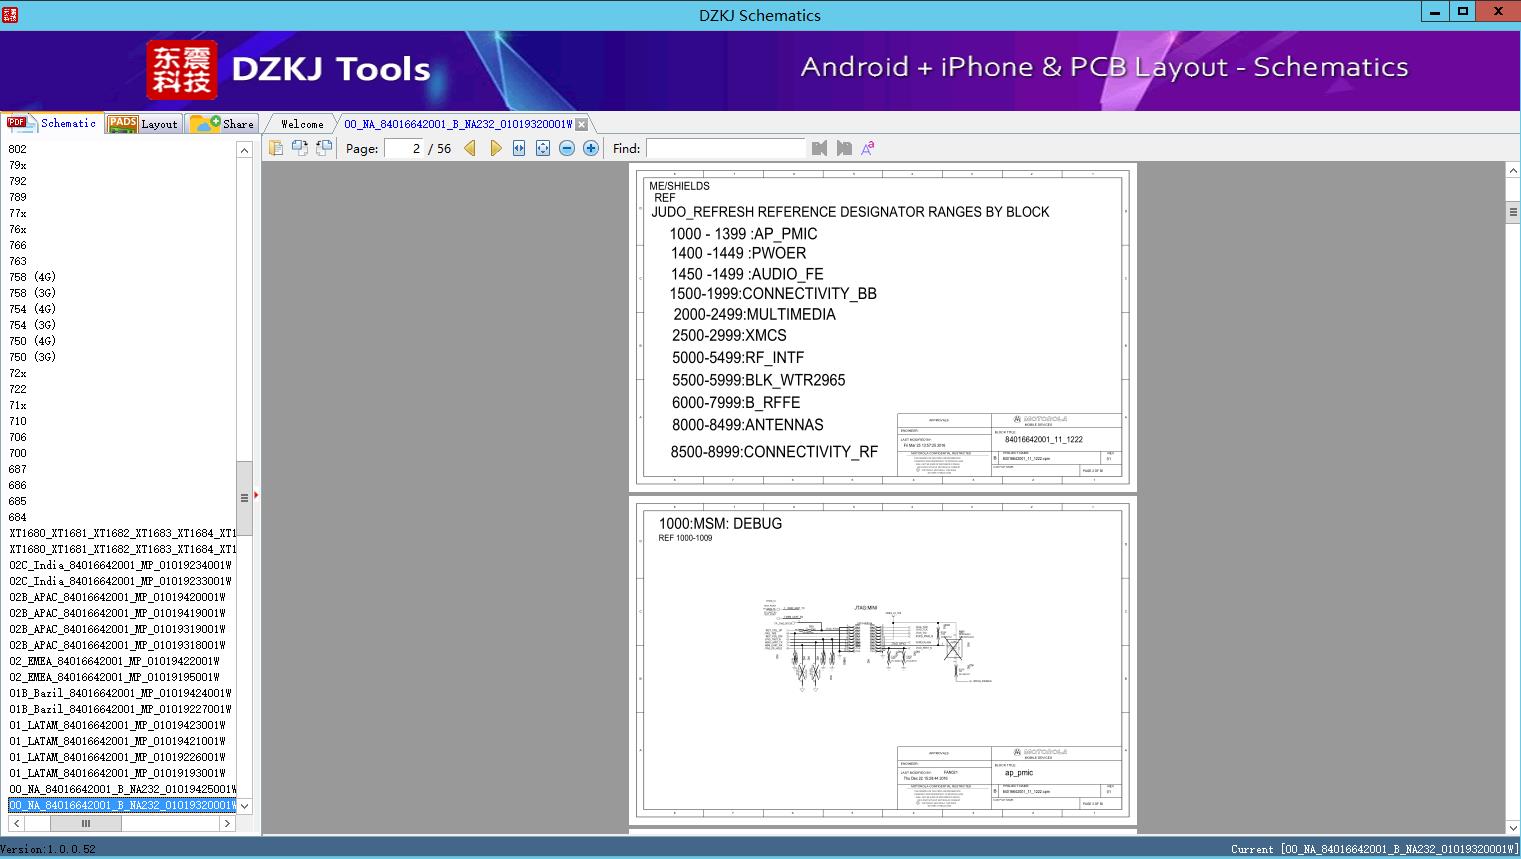Screen dimensions: 1521x859
Task: Close the 00_NA_84016642001_B_NA232 document tab
Action: 582,124
